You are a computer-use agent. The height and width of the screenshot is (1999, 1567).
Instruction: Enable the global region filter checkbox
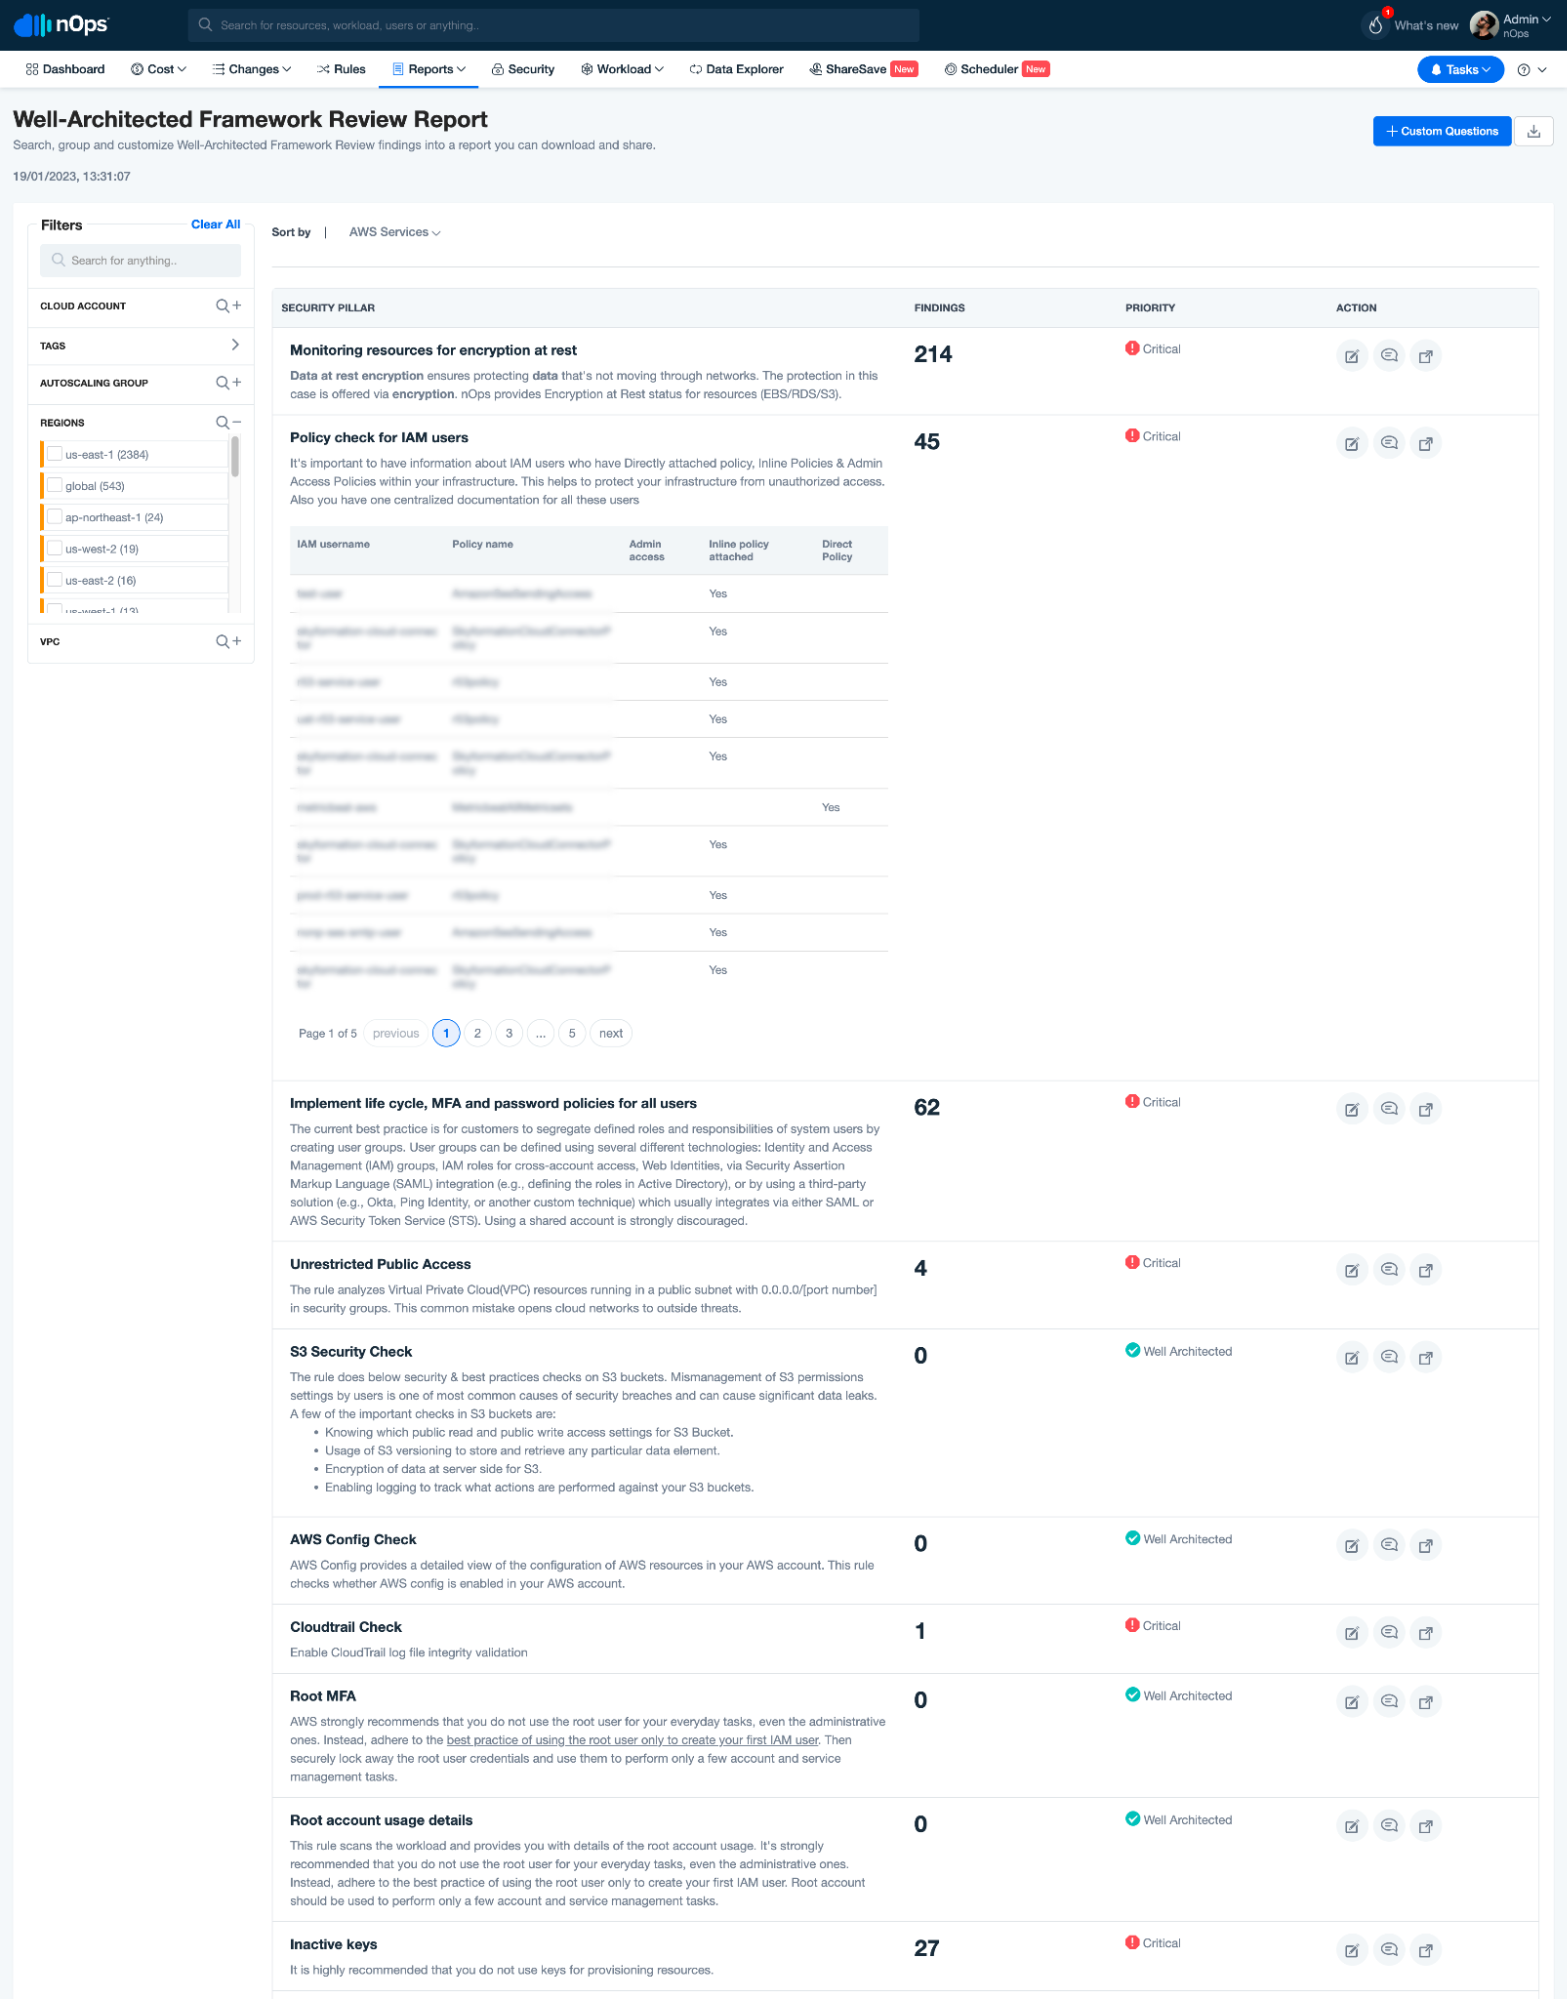point(55,486)
